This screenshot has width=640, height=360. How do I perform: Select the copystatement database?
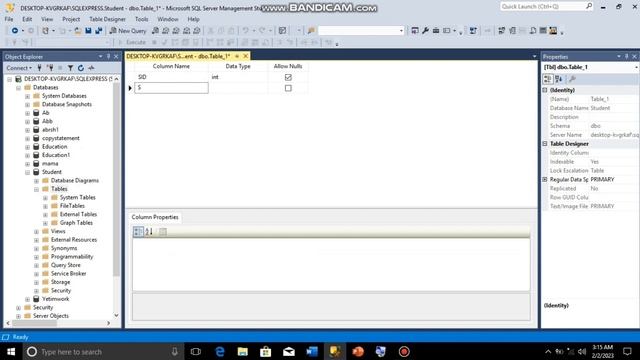(x=61, y=138)
